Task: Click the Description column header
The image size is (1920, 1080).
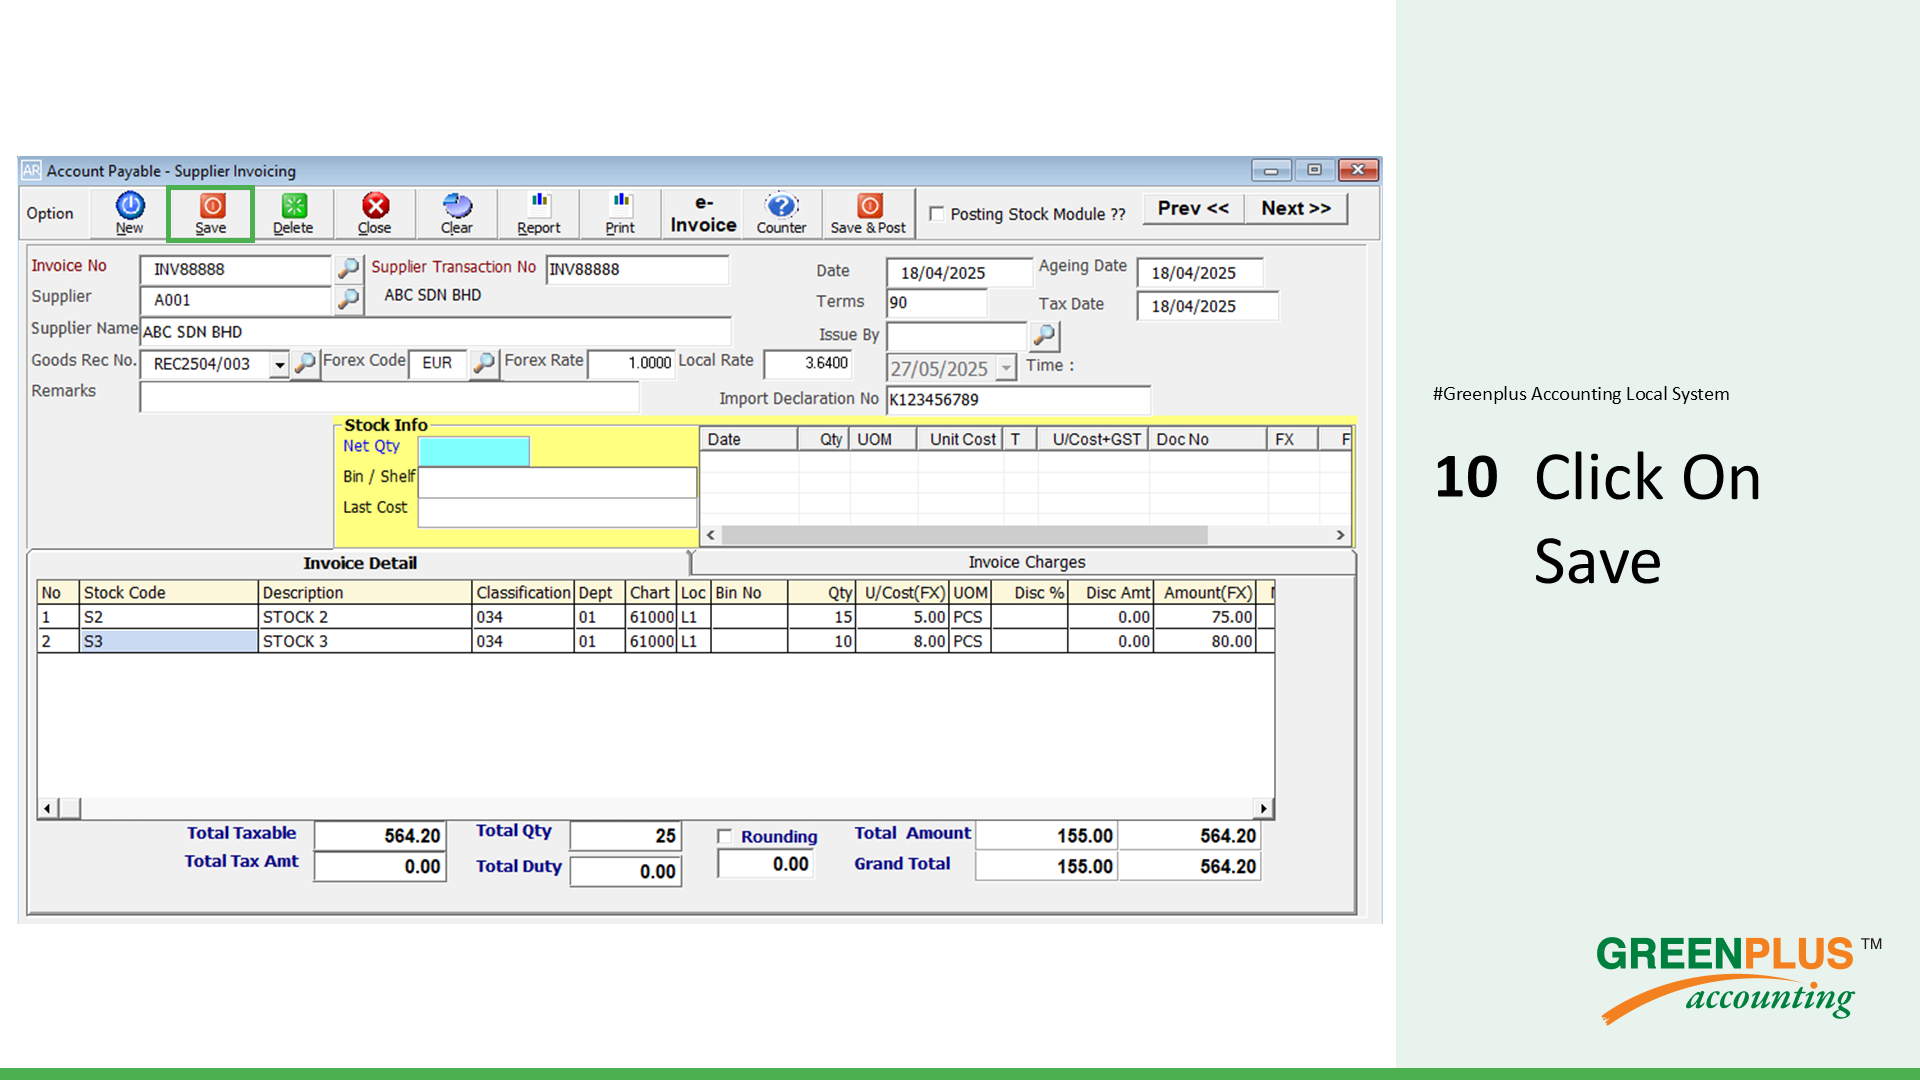Action: [x=364, y=593]
